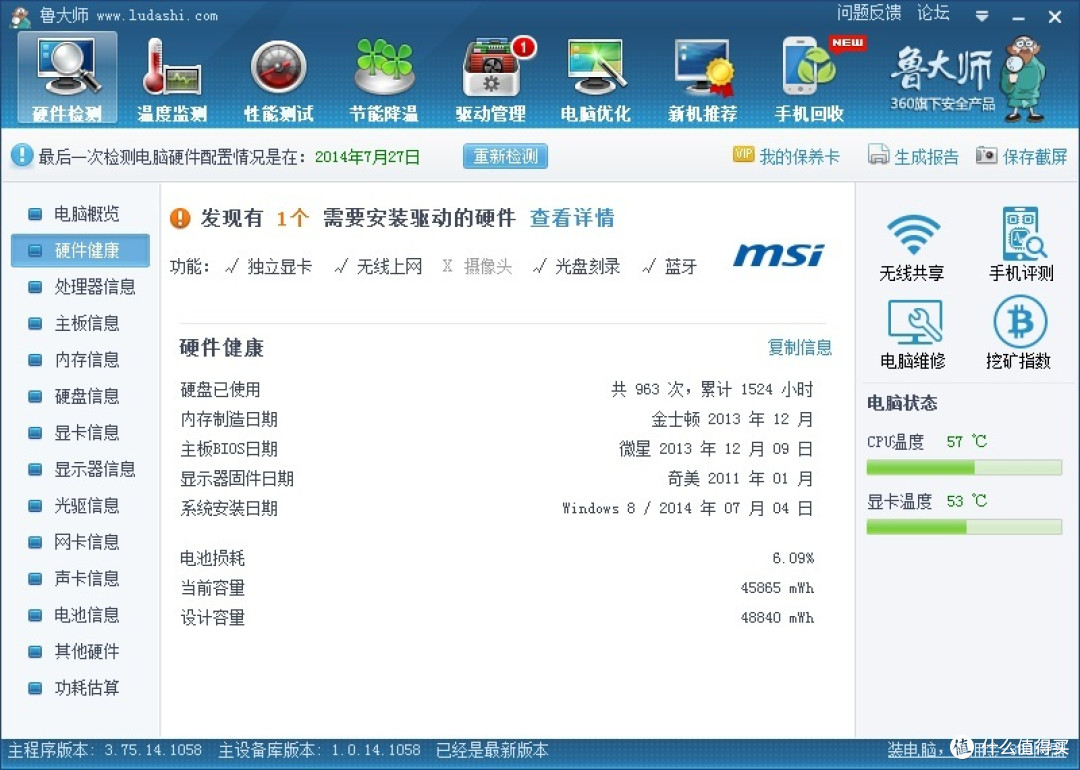
Task: Click detection date 2014年7月27日
Action: [x=367, y=157]
